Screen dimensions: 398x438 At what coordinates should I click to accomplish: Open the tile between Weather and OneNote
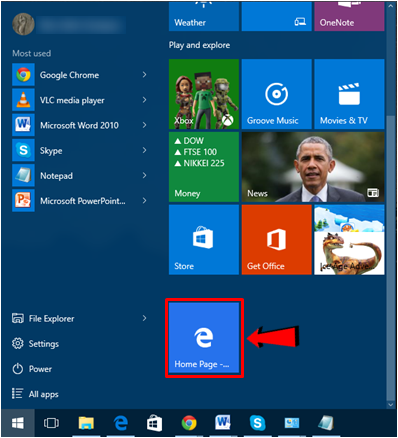point(277,16)
